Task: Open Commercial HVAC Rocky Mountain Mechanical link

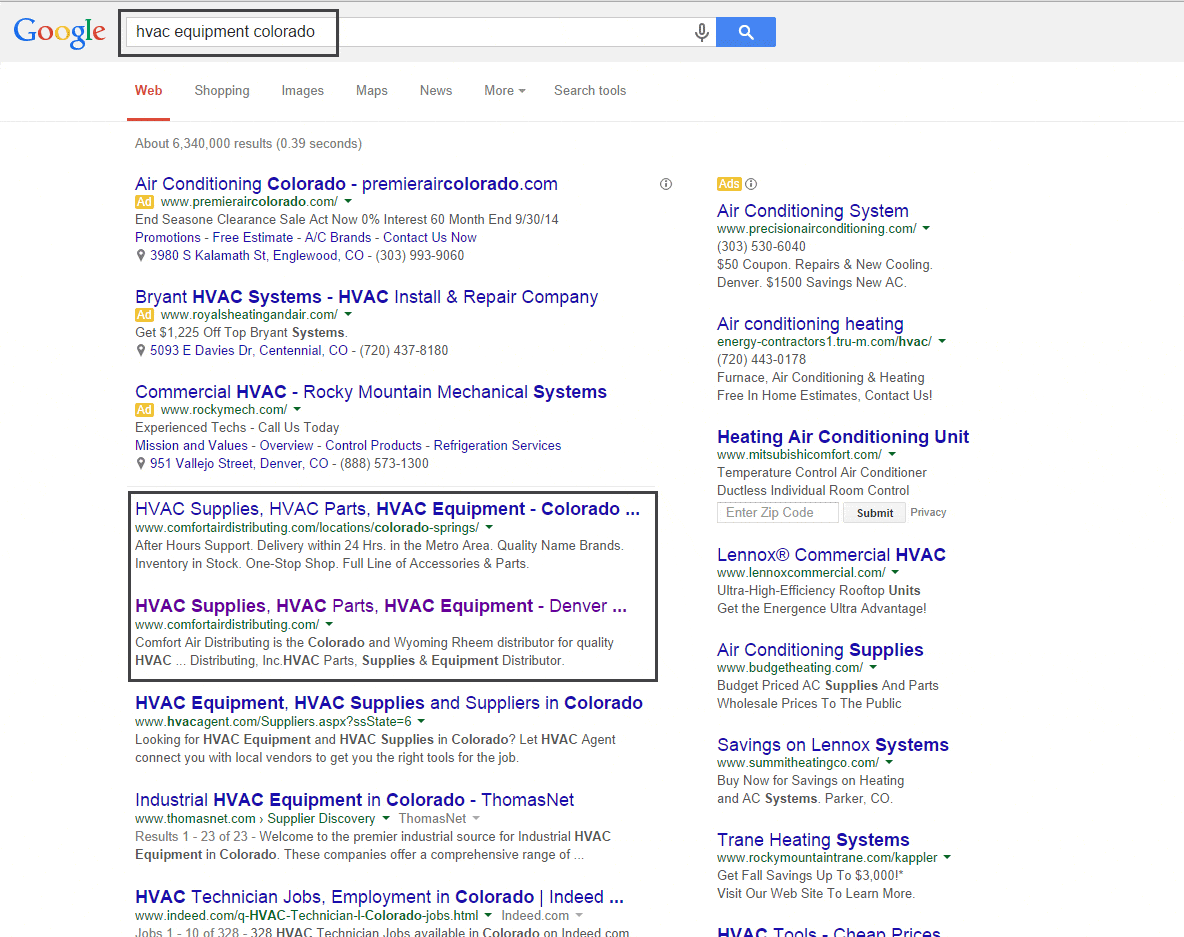Action: click(371, 392)
